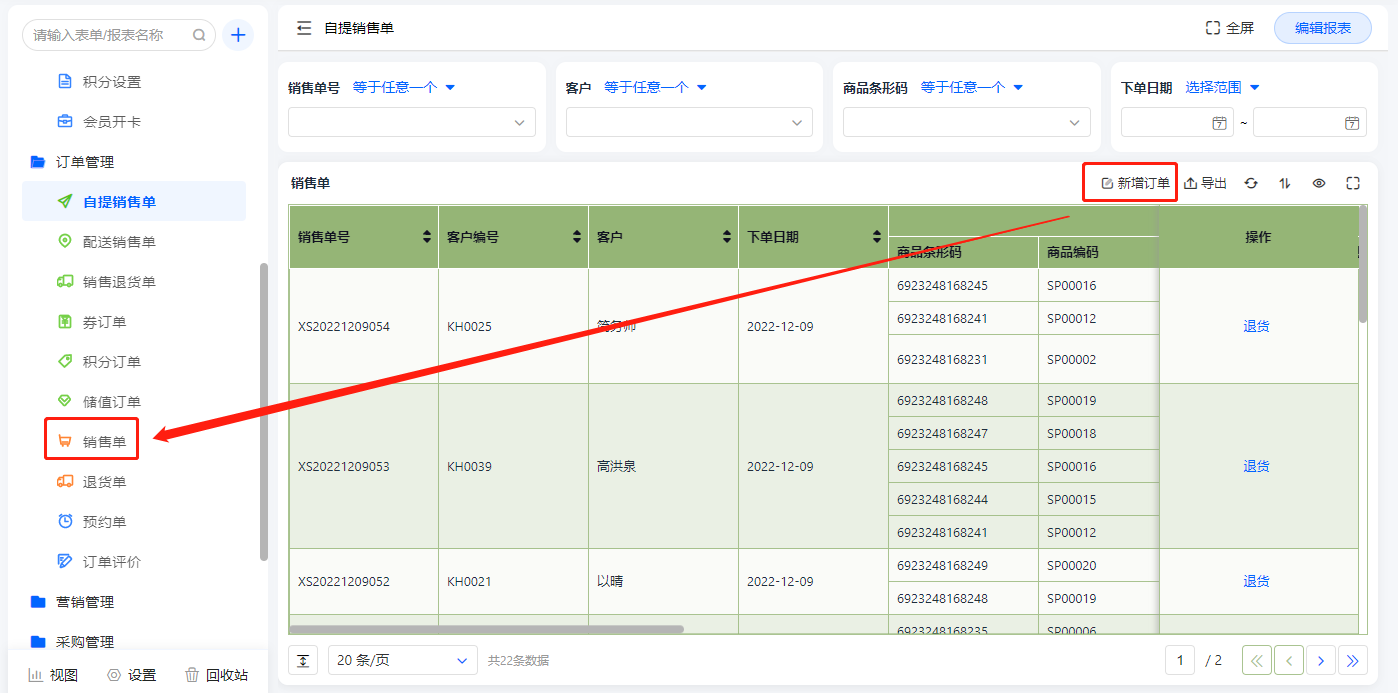
Task: Open the 回收站 recycle bin
Action: [216, 675]
